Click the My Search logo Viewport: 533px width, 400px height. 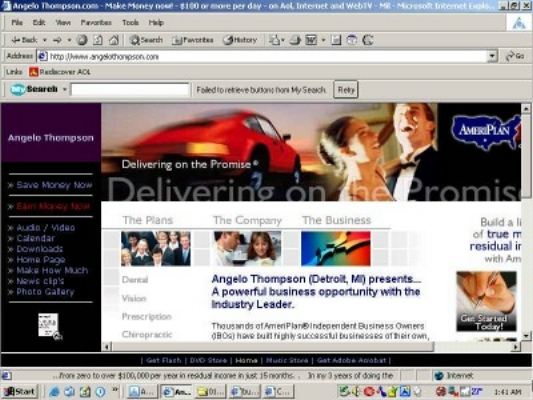pyautogui.click(x=34, y=89)
